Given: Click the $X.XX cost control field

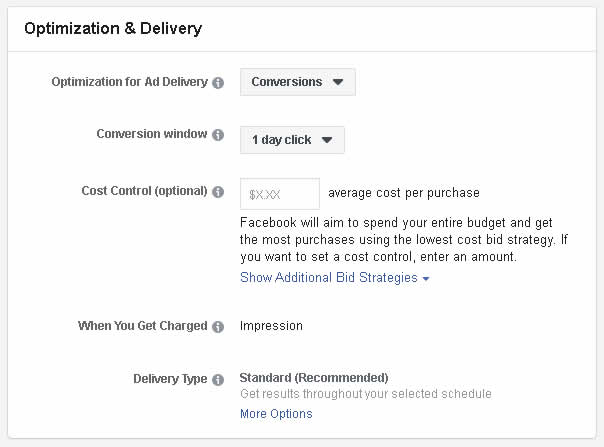Looking at the screenshot, I should coord(280,194).
